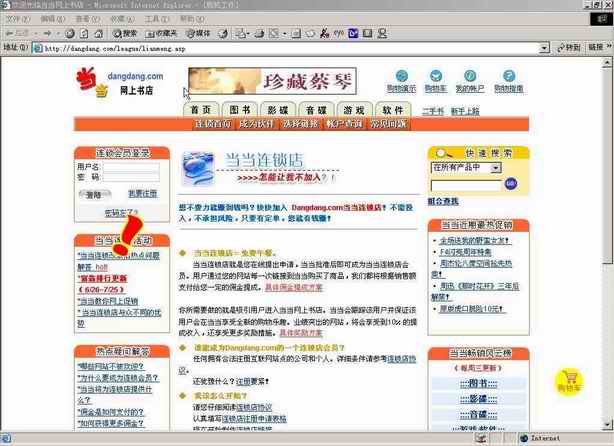Screen dimensions: 614x446
Task: Click the 我要注册 register link
Action: coord(143,193)
